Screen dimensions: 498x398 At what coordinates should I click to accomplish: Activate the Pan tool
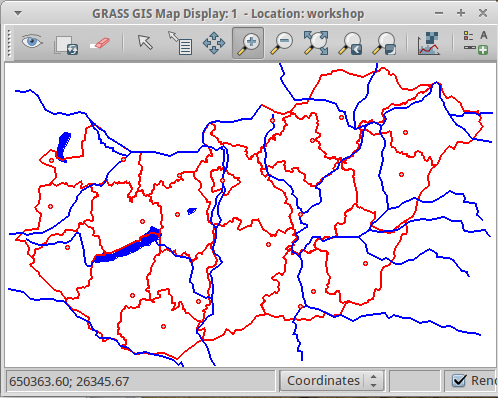(214, 43)
